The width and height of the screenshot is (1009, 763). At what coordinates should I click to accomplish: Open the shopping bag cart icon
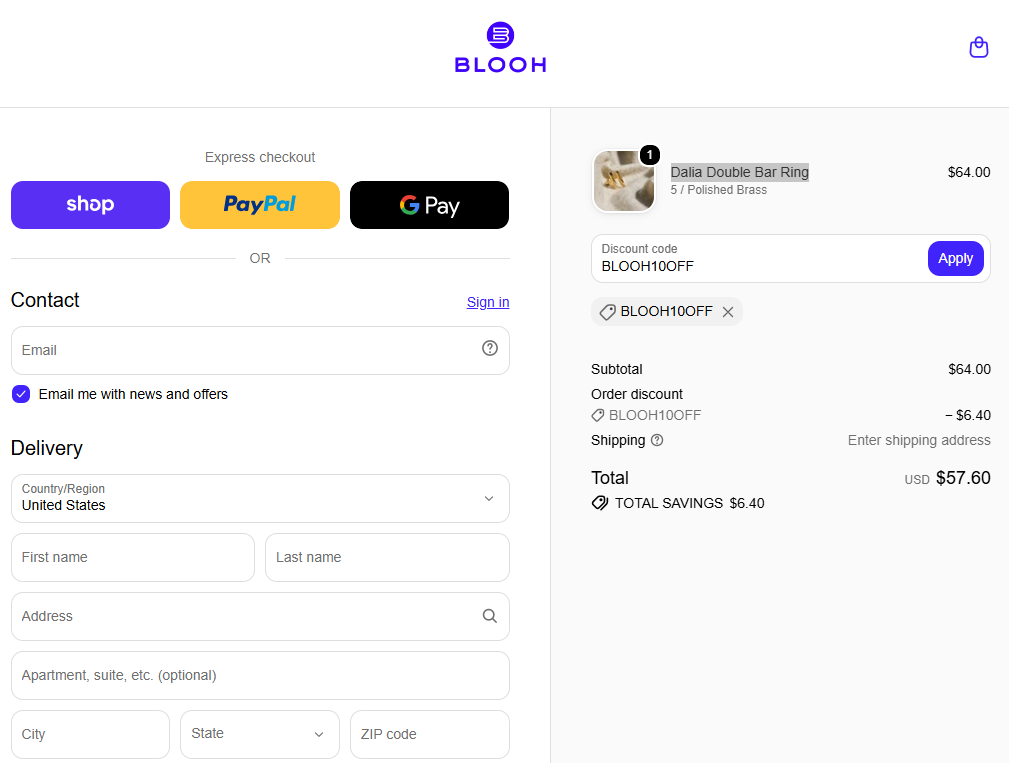point(979,47)
